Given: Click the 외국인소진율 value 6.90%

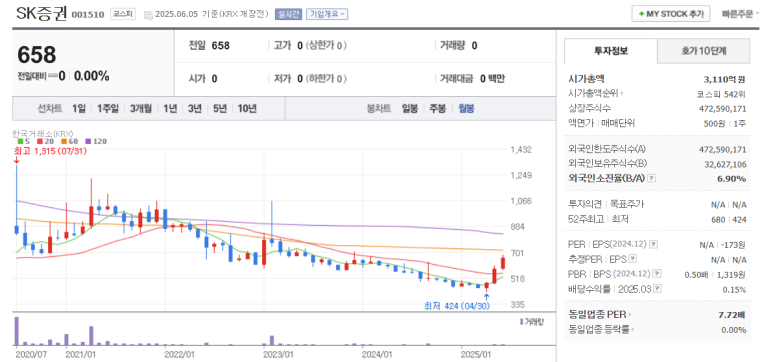Looking at the screenshot, I should 732,179.
